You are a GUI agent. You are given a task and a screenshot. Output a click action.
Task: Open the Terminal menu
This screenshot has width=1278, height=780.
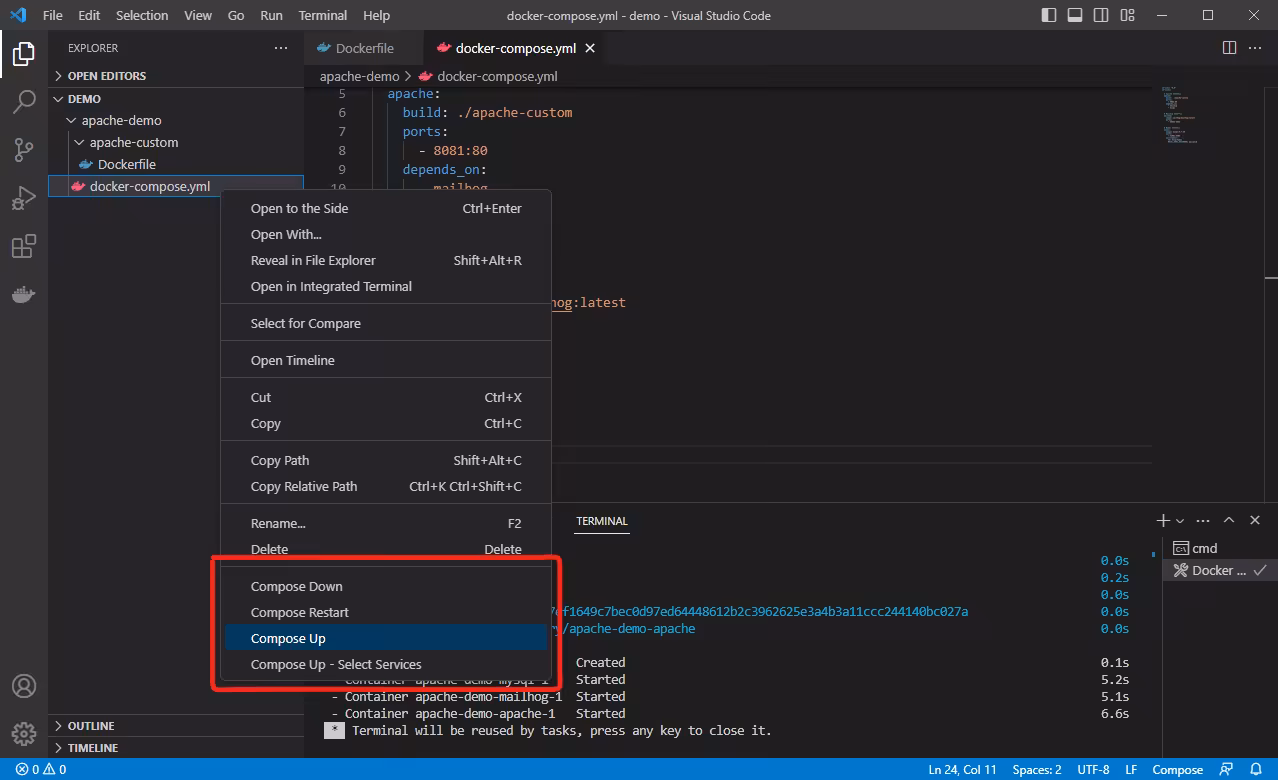[323, 15]
